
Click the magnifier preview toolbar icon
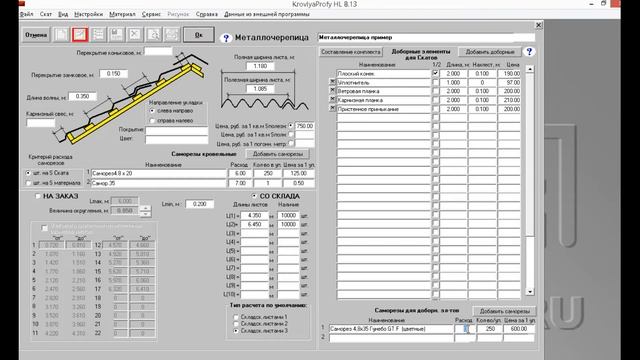point(153,35)
